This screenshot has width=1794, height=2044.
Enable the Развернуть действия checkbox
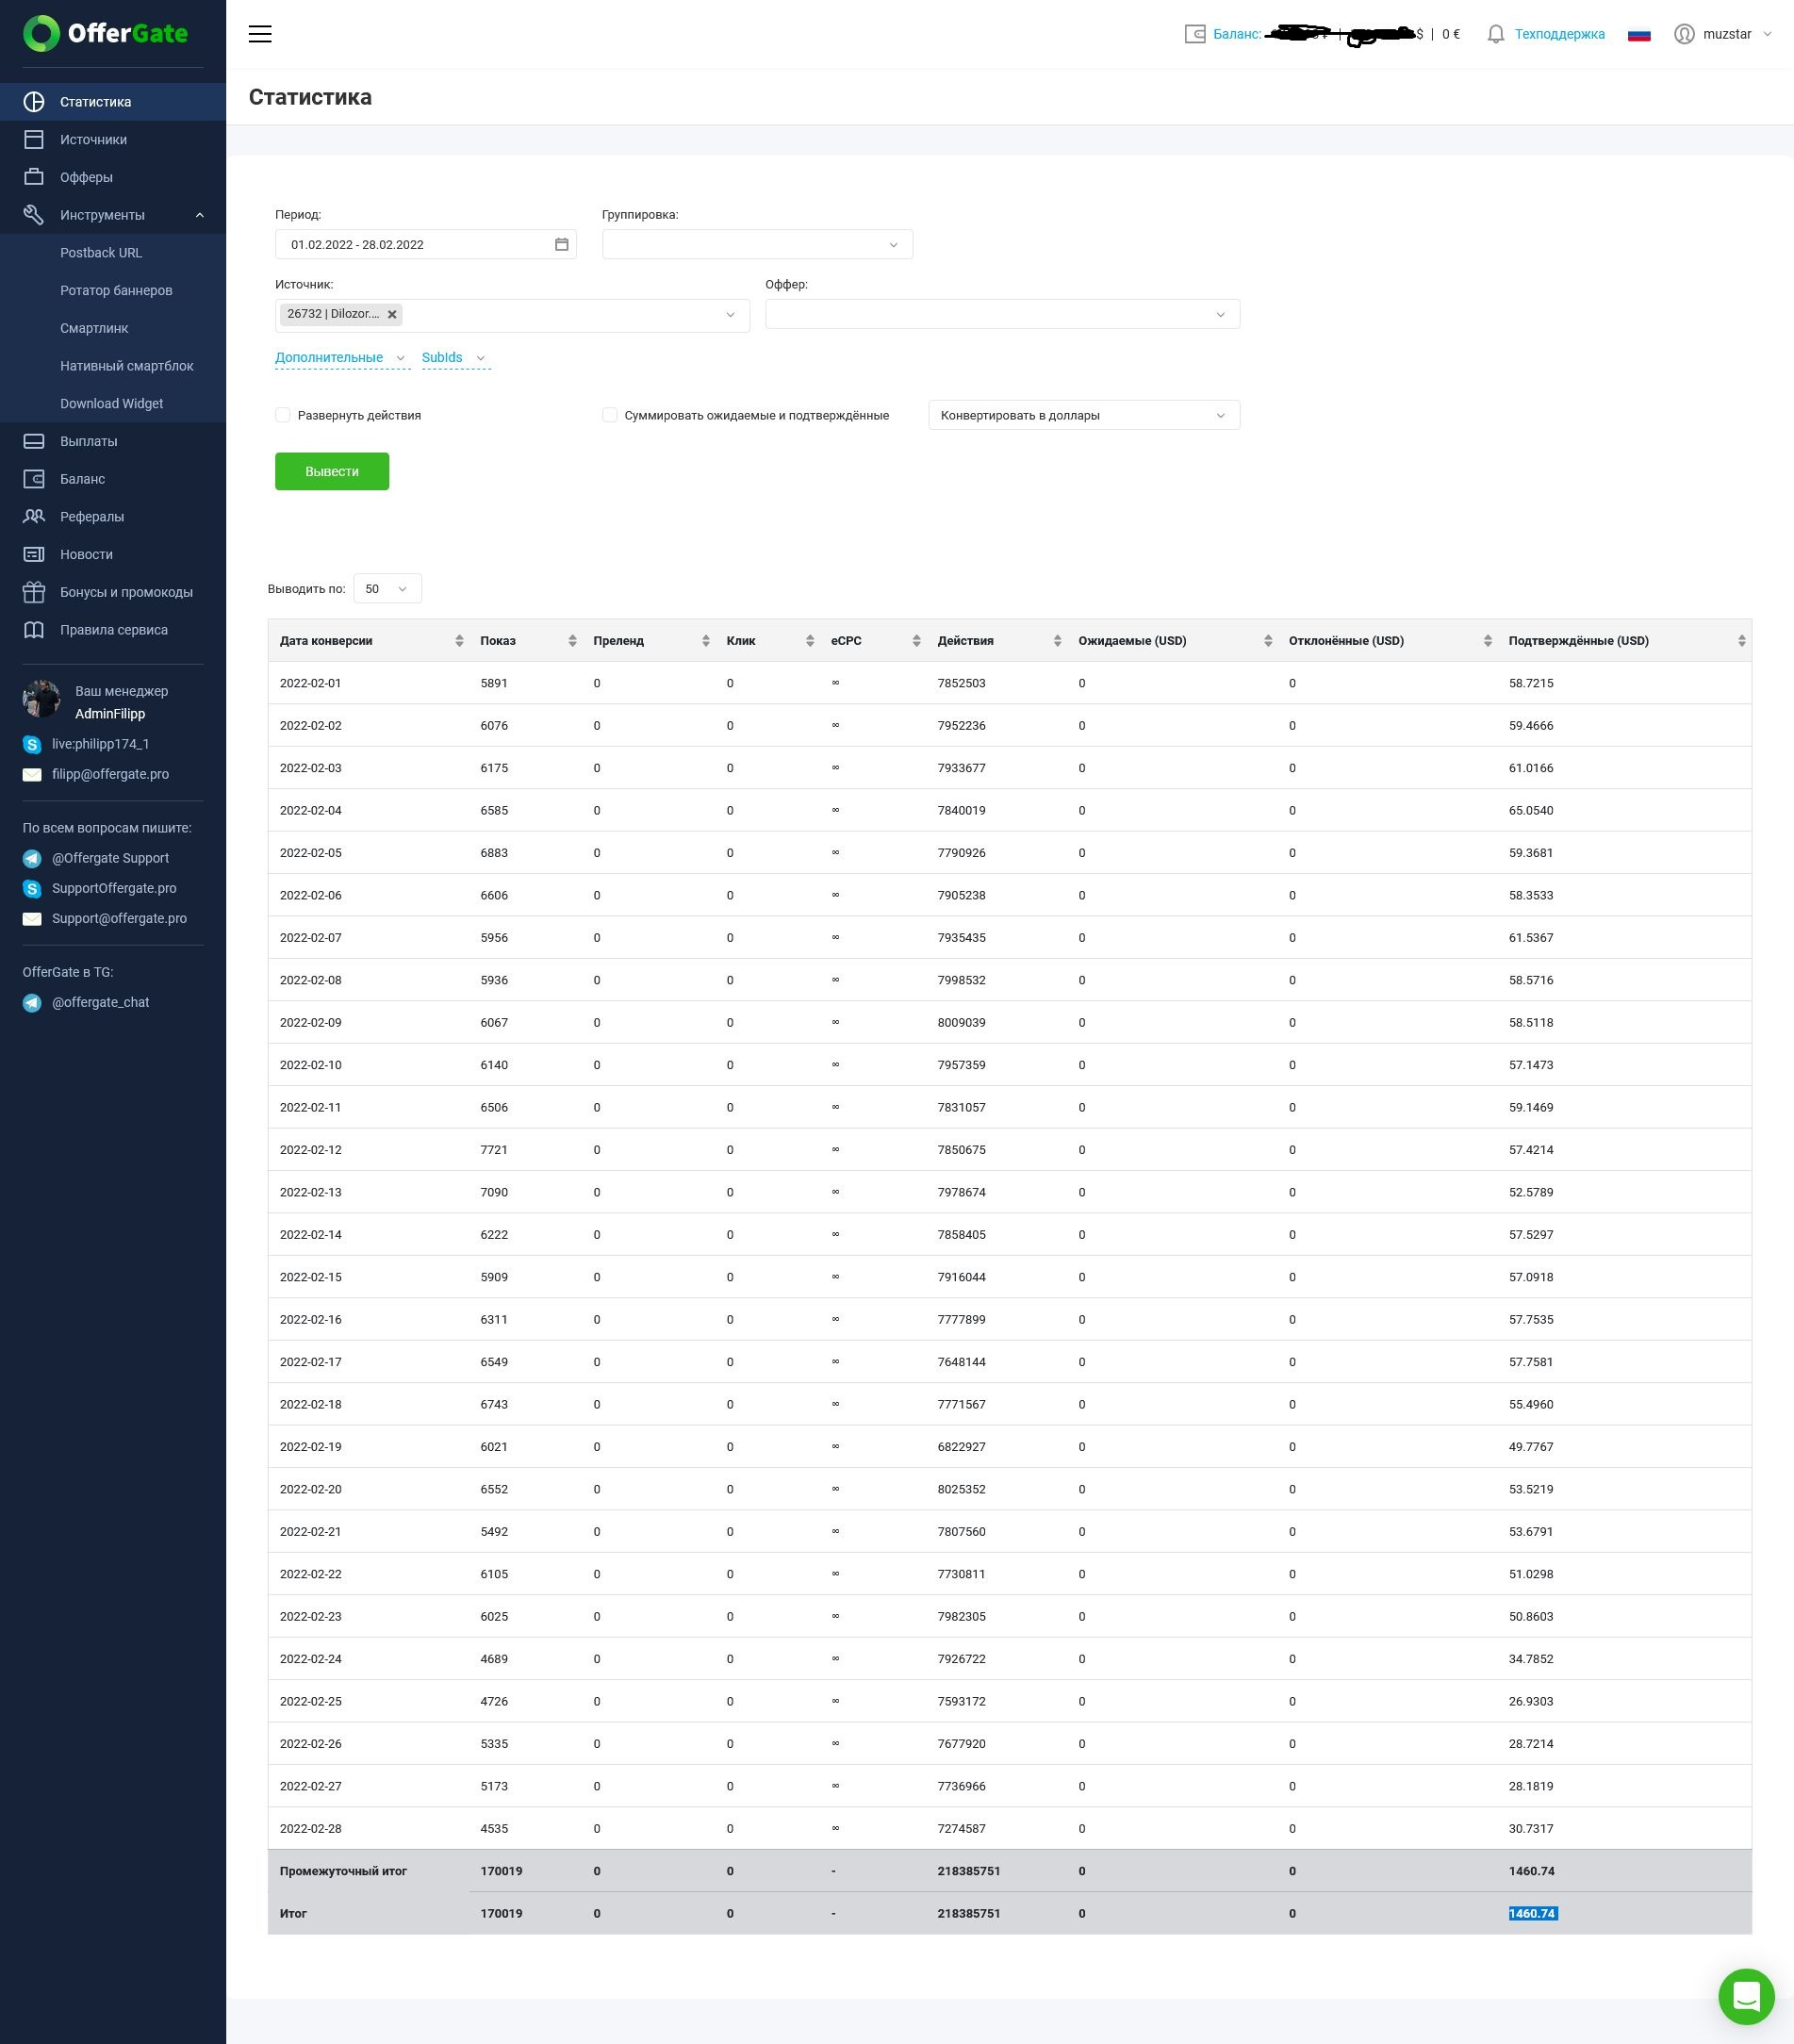click(283, 415)
